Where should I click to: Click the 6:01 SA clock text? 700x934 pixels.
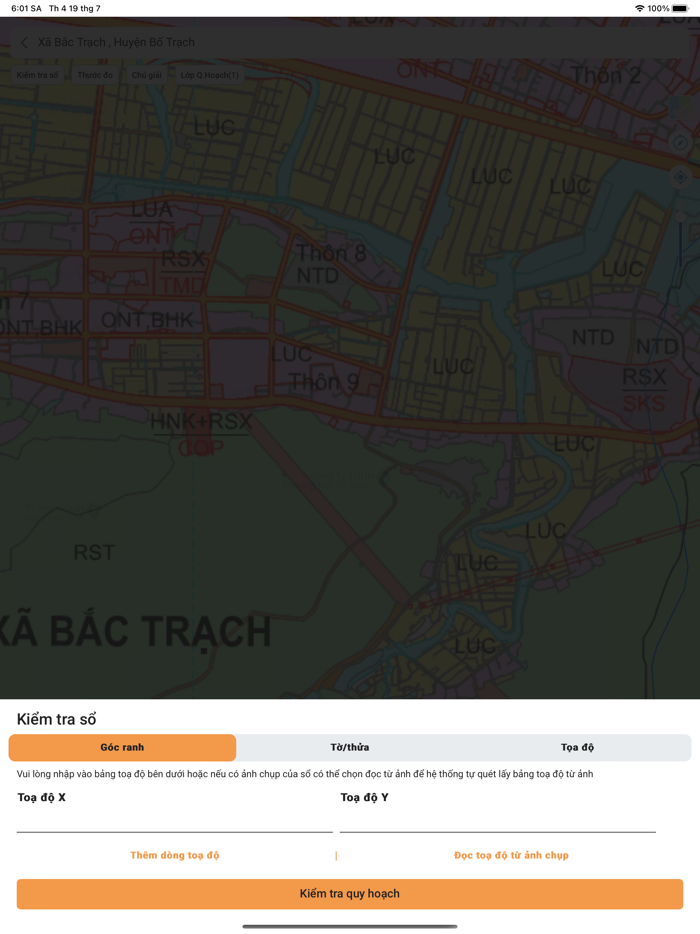click(26, 8)
